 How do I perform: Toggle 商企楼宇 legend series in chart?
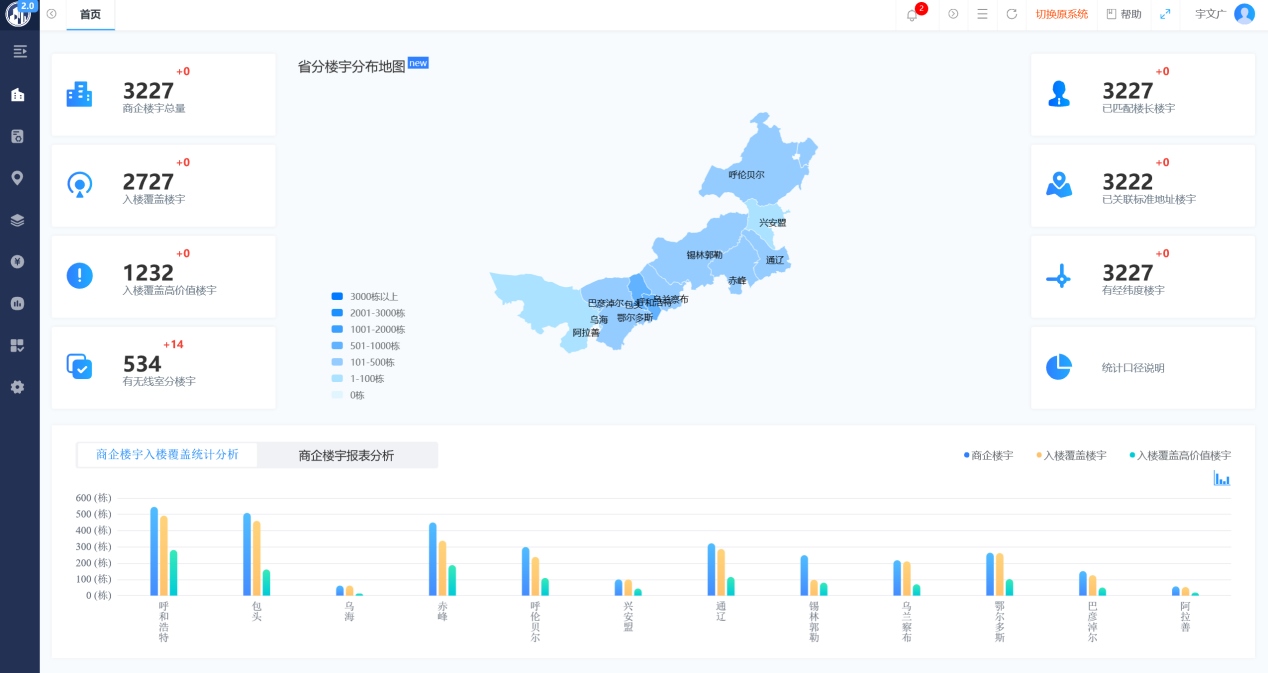click(x=988, y=455)
